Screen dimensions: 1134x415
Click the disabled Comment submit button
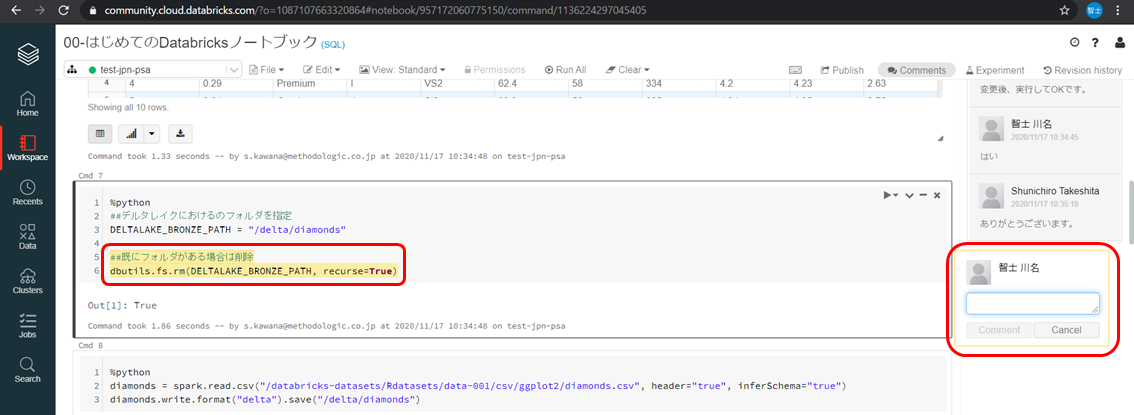[999, 330]
